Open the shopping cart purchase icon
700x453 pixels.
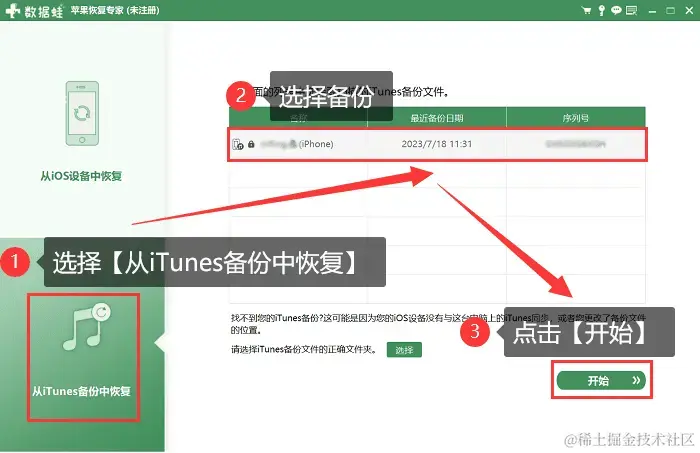(586, 10)
